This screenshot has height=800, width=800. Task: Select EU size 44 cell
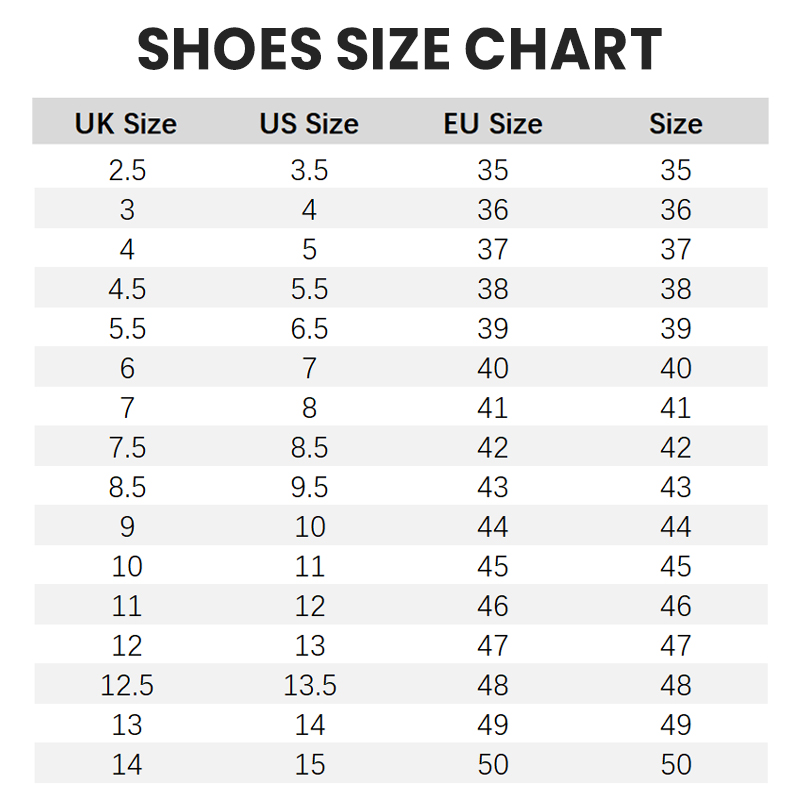pyautogui.click(x=493, y=527)
